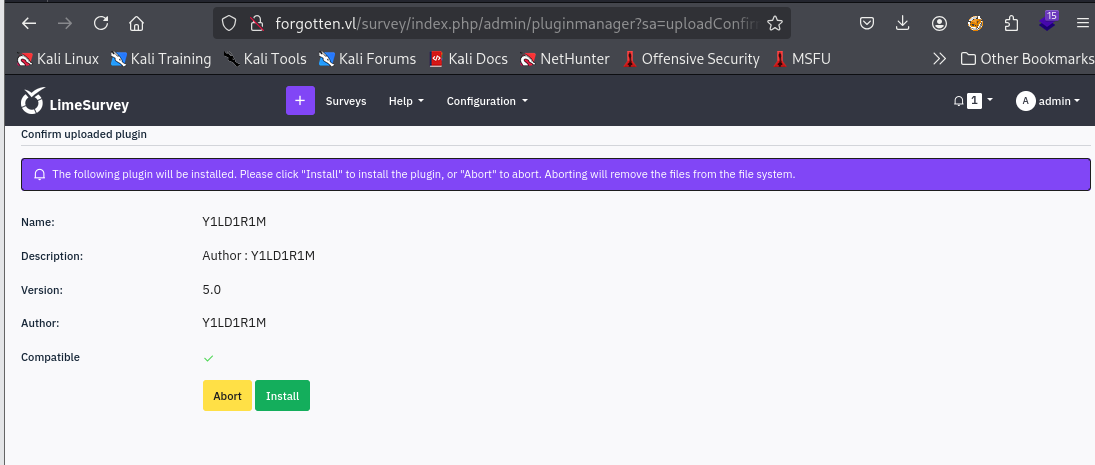Click the Compatible label
The image size is (1095, 465).
click(x=50, y=357)
